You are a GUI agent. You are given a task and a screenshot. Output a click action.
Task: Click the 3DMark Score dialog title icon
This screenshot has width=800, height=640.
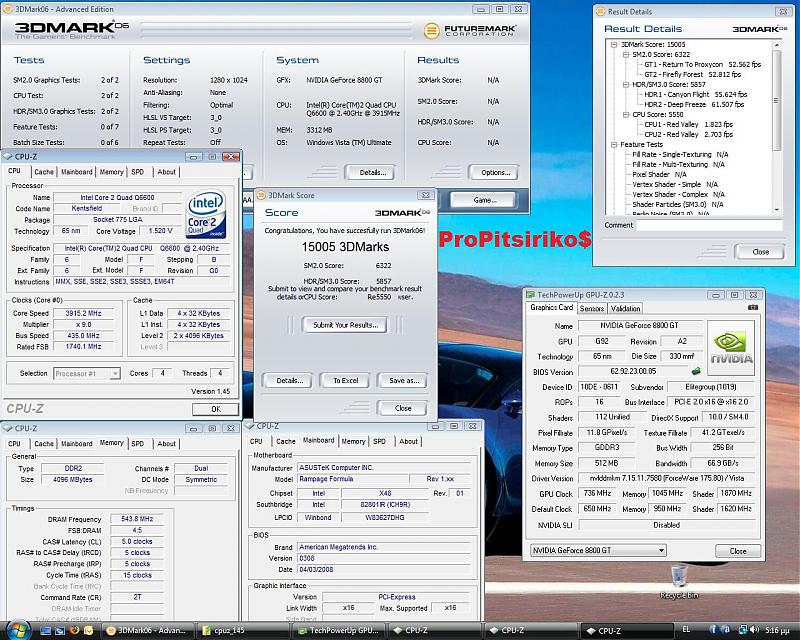tap(261, 195)
